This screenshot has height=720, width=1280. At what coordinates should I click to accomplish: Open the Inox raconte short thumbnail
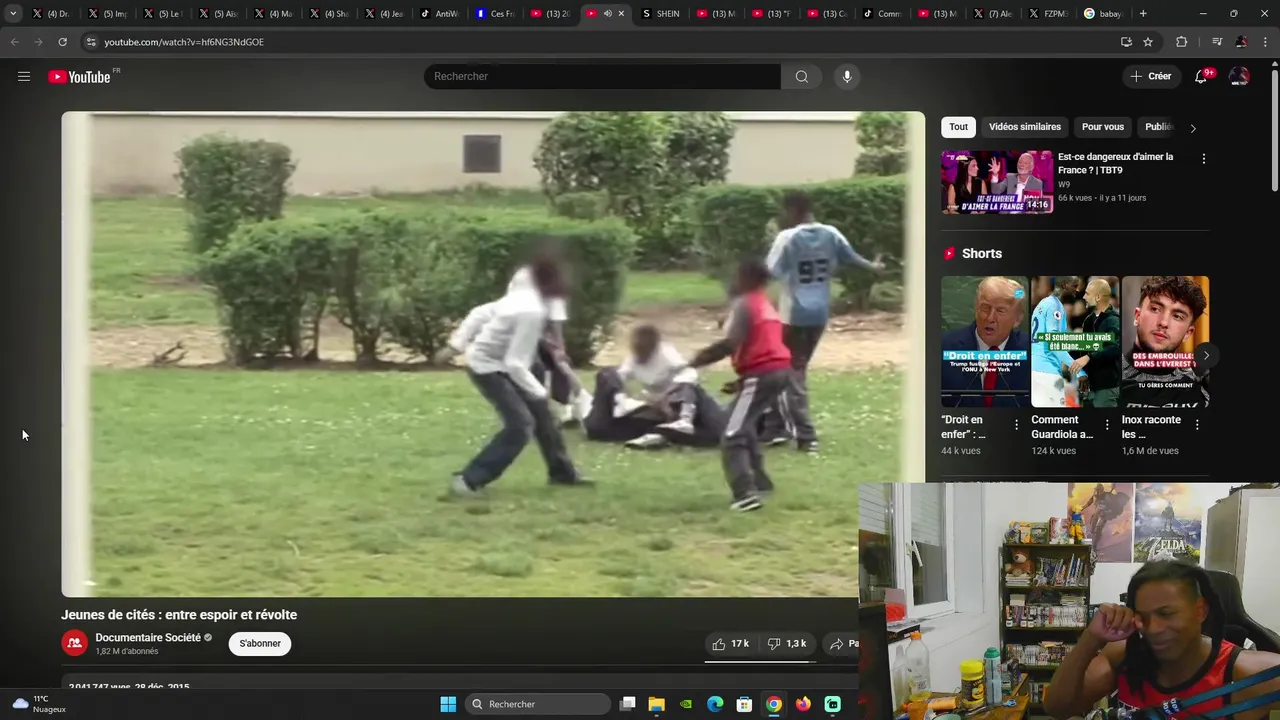click(x=1165, y=341)
